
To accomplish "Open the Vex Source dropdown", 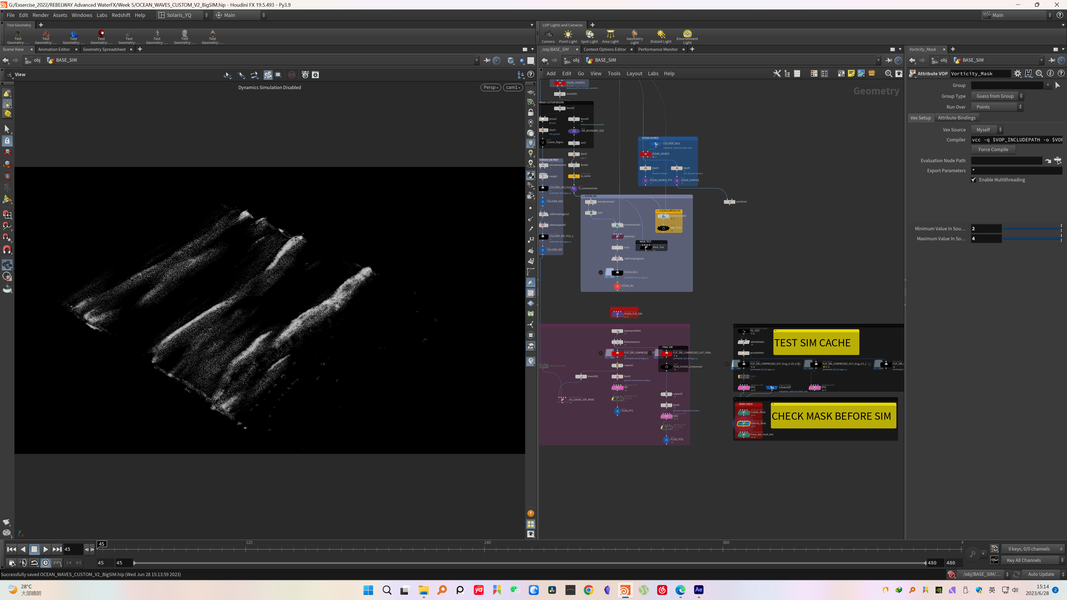I will (987, 129).
